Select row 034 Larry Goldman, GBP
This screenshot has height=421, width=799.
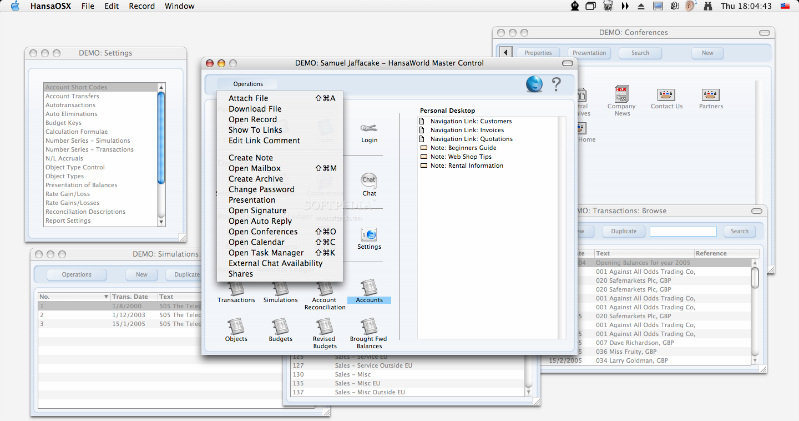click(648, 360)
